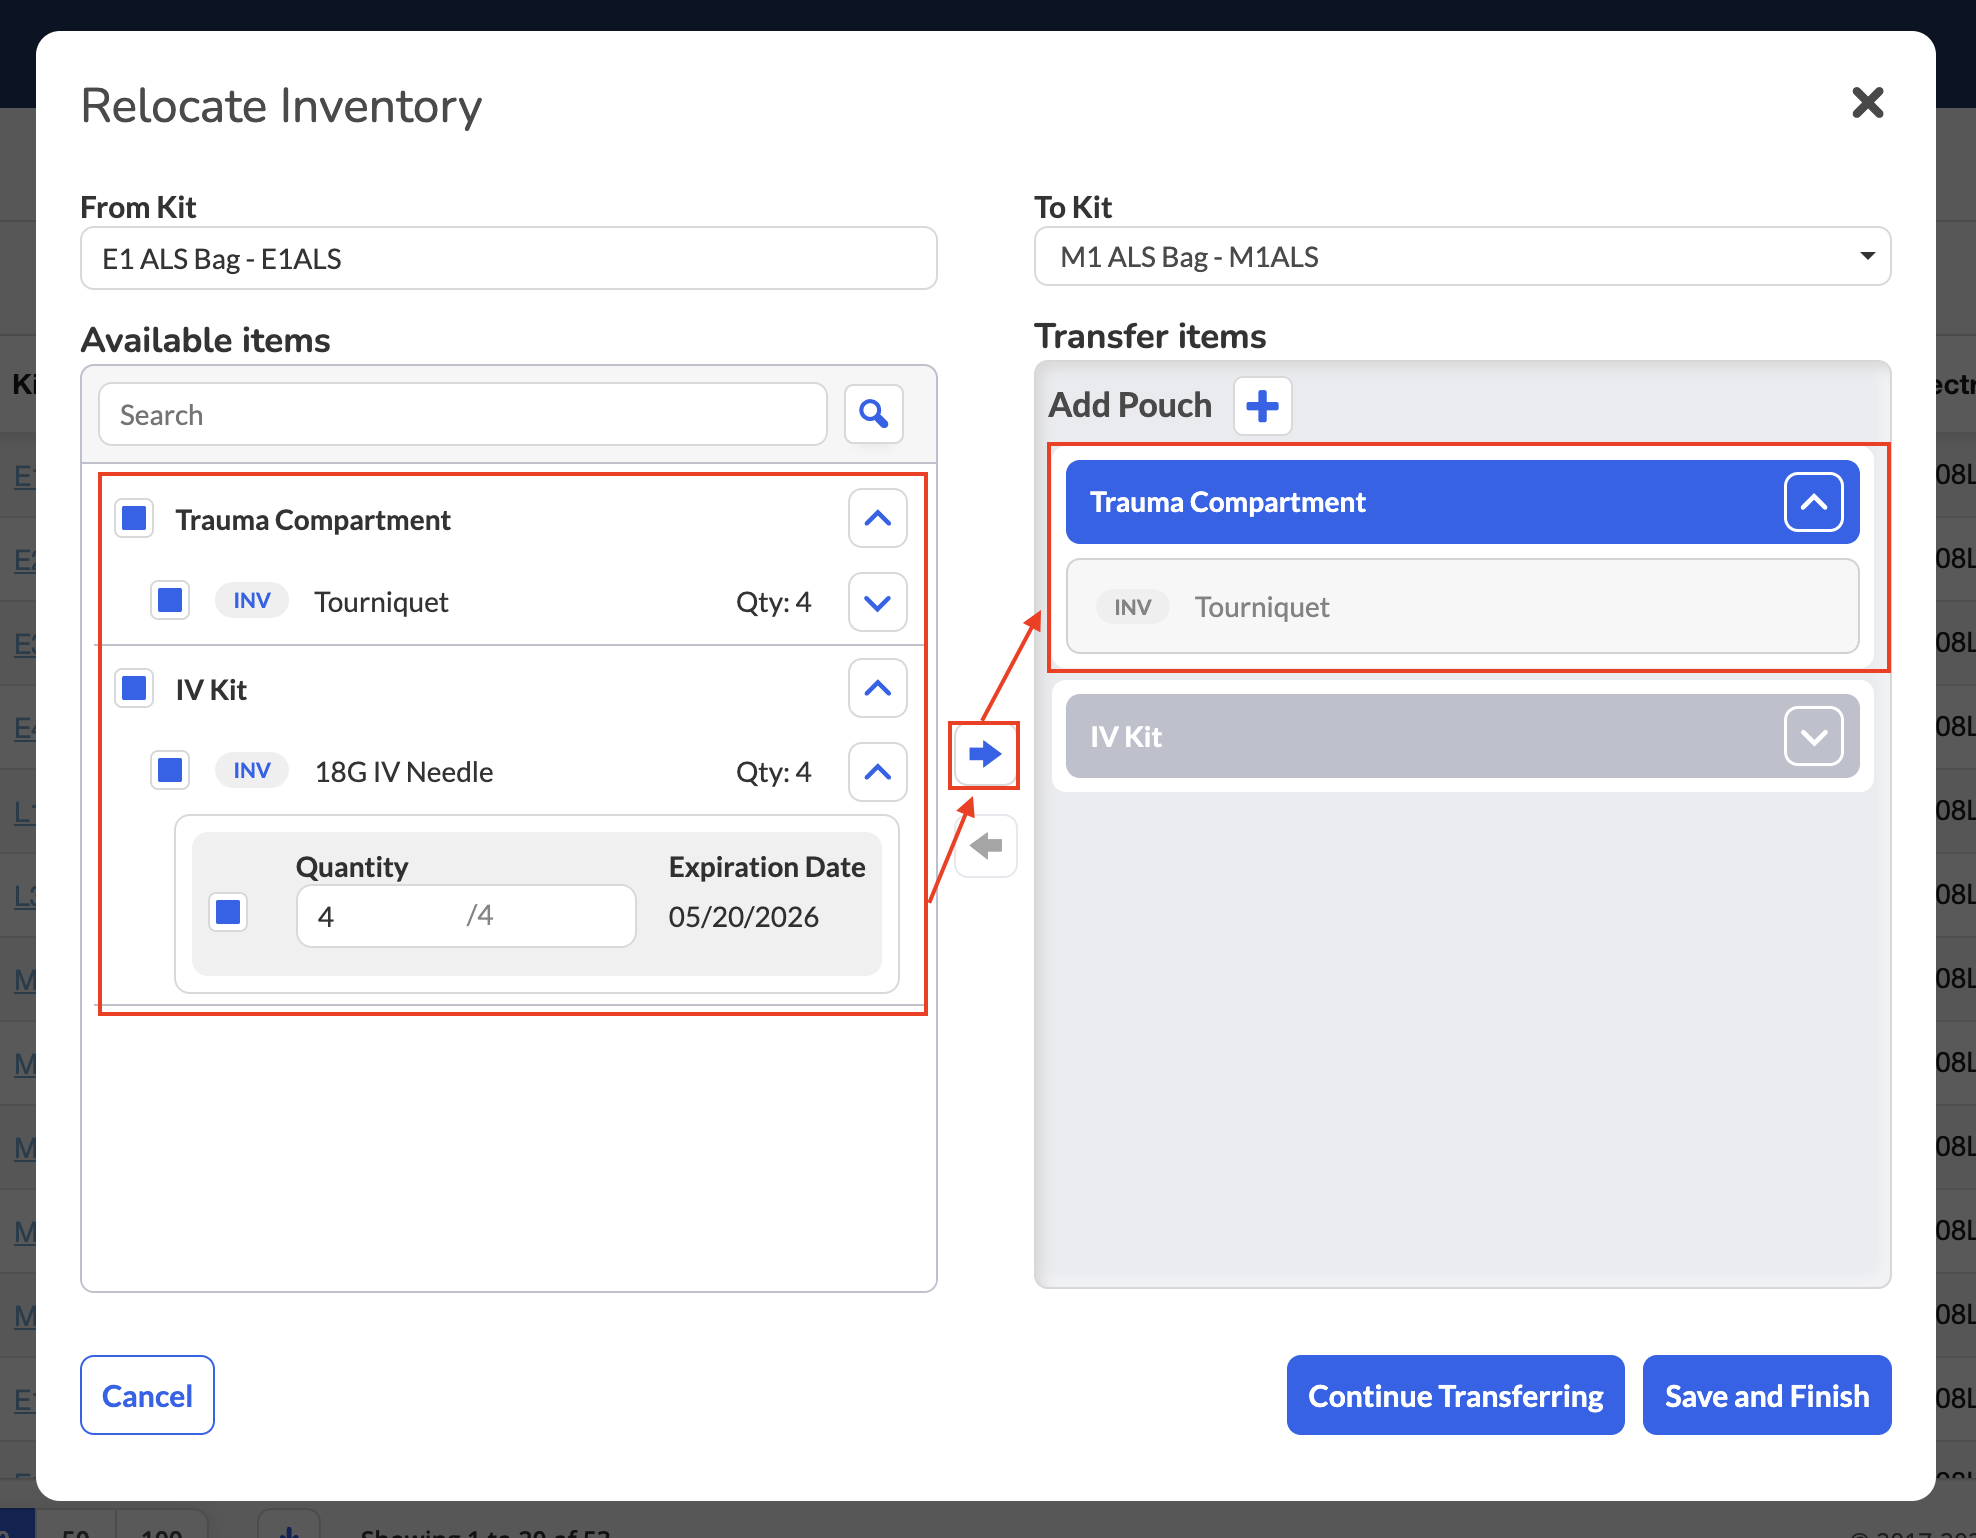Collapse Trauma Compartment in Available items

(877, 518)
